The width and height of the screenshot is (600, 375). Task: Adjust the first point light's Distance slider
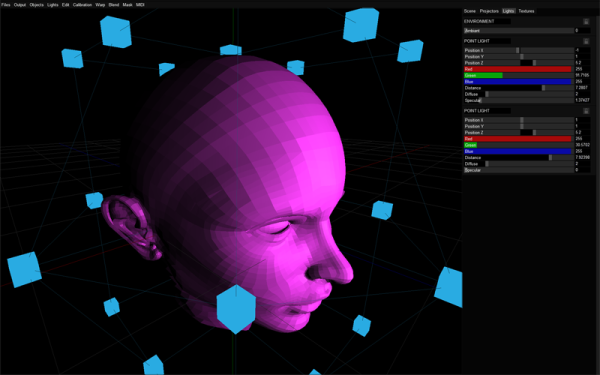tap(518, 88)
